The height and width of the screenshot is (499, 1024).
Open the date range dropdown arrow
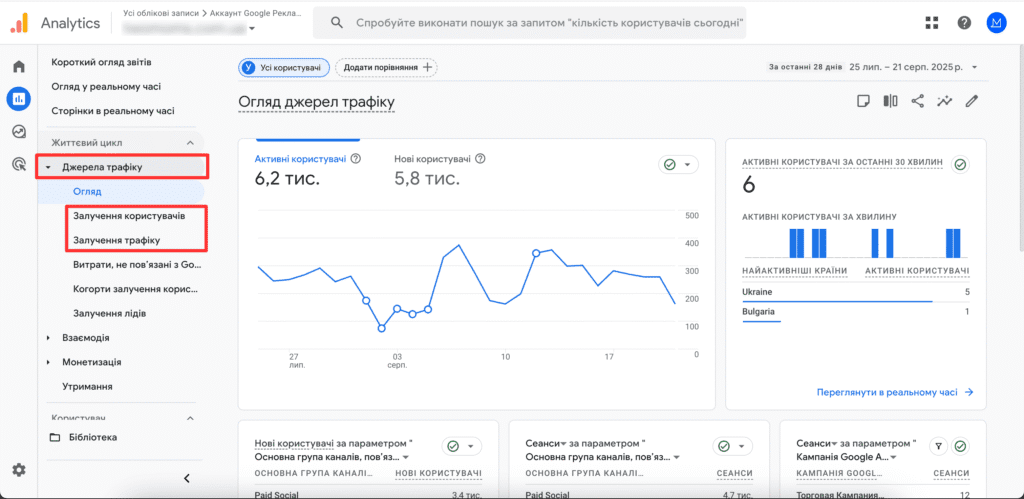pos(974,67)
